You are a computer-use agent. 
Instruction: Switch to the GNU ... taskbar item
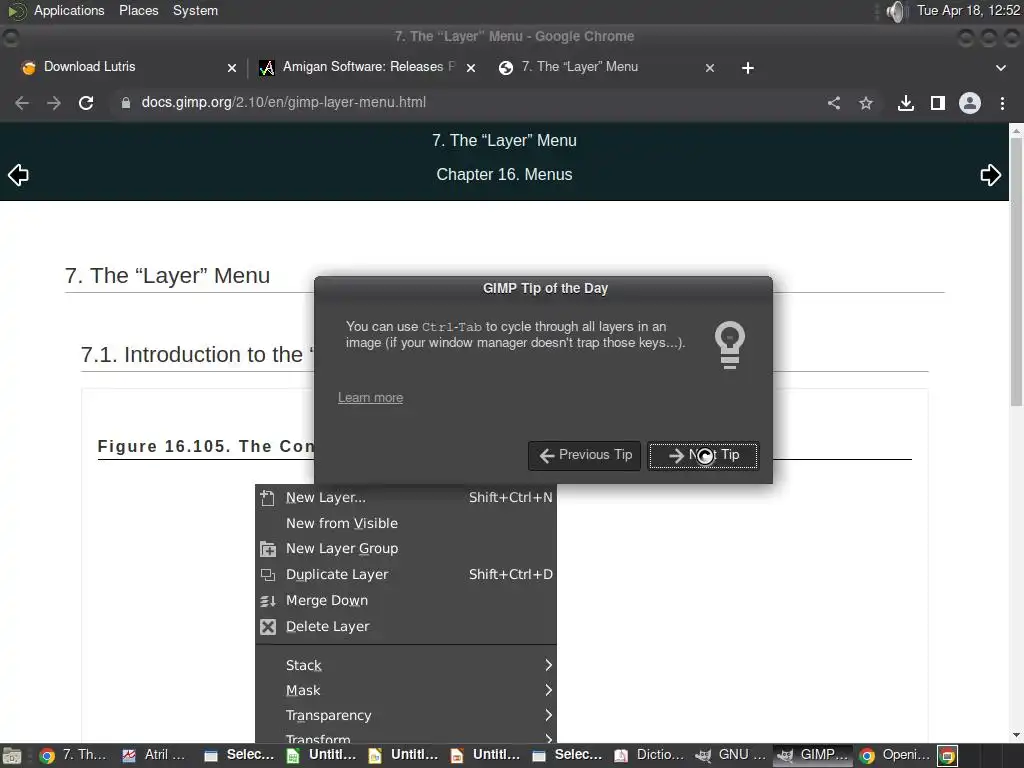point(729,756)
